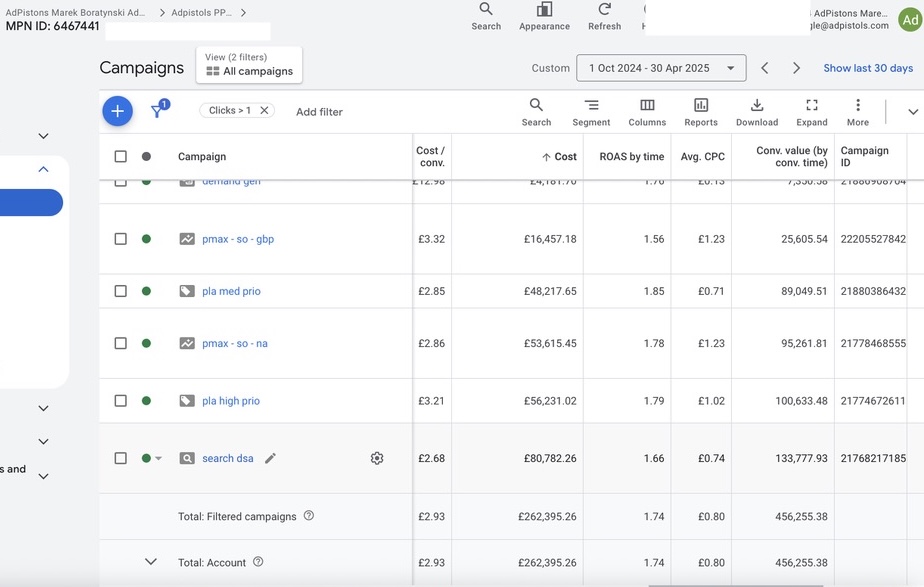
Task: Click the pla med prio shopping tag icon
Action: [187, 291]
